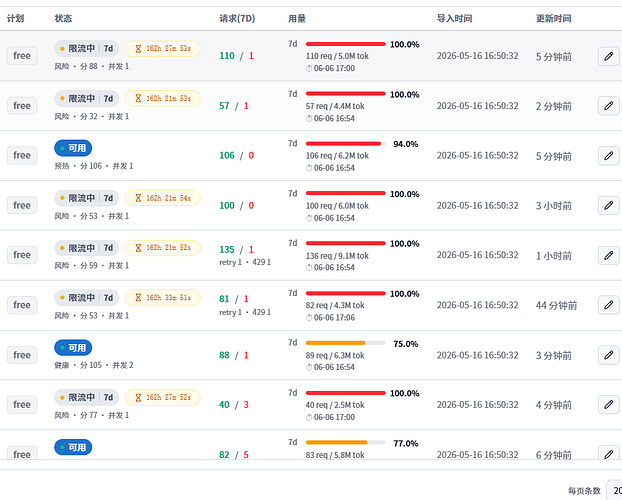Click the text 预热 · 分 106 · 并发 1
Viewport: 622px width, 500px height.
94,166
